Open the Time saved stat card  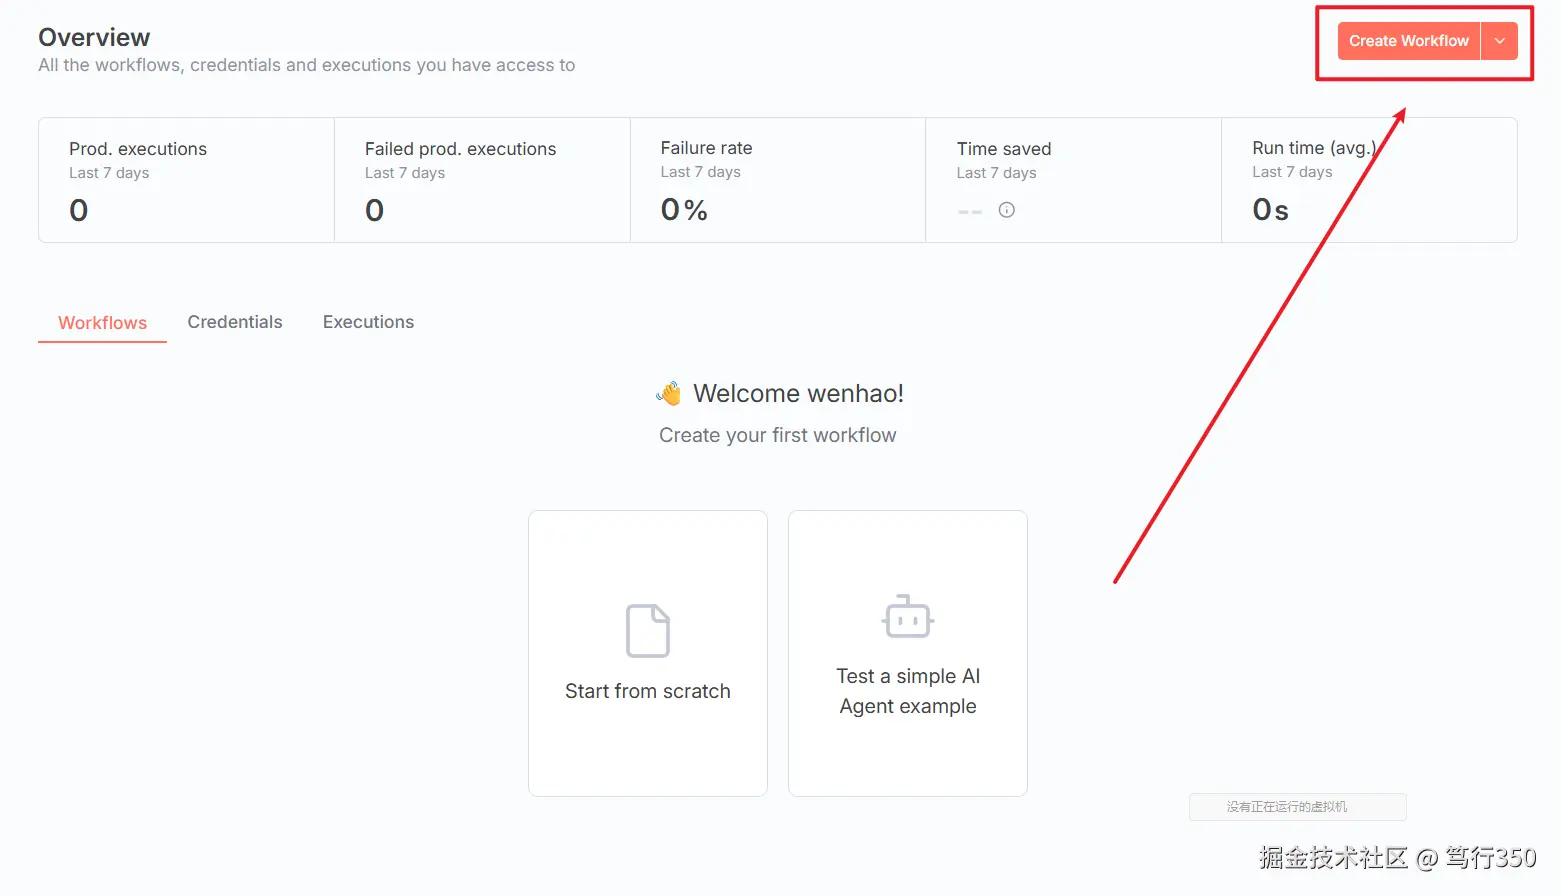tap(1073, 180)
